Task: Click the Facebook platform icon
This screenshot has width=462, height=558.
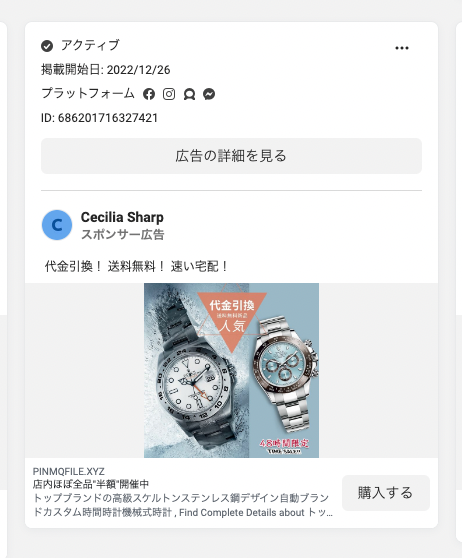Action: [x=149, y=94]
